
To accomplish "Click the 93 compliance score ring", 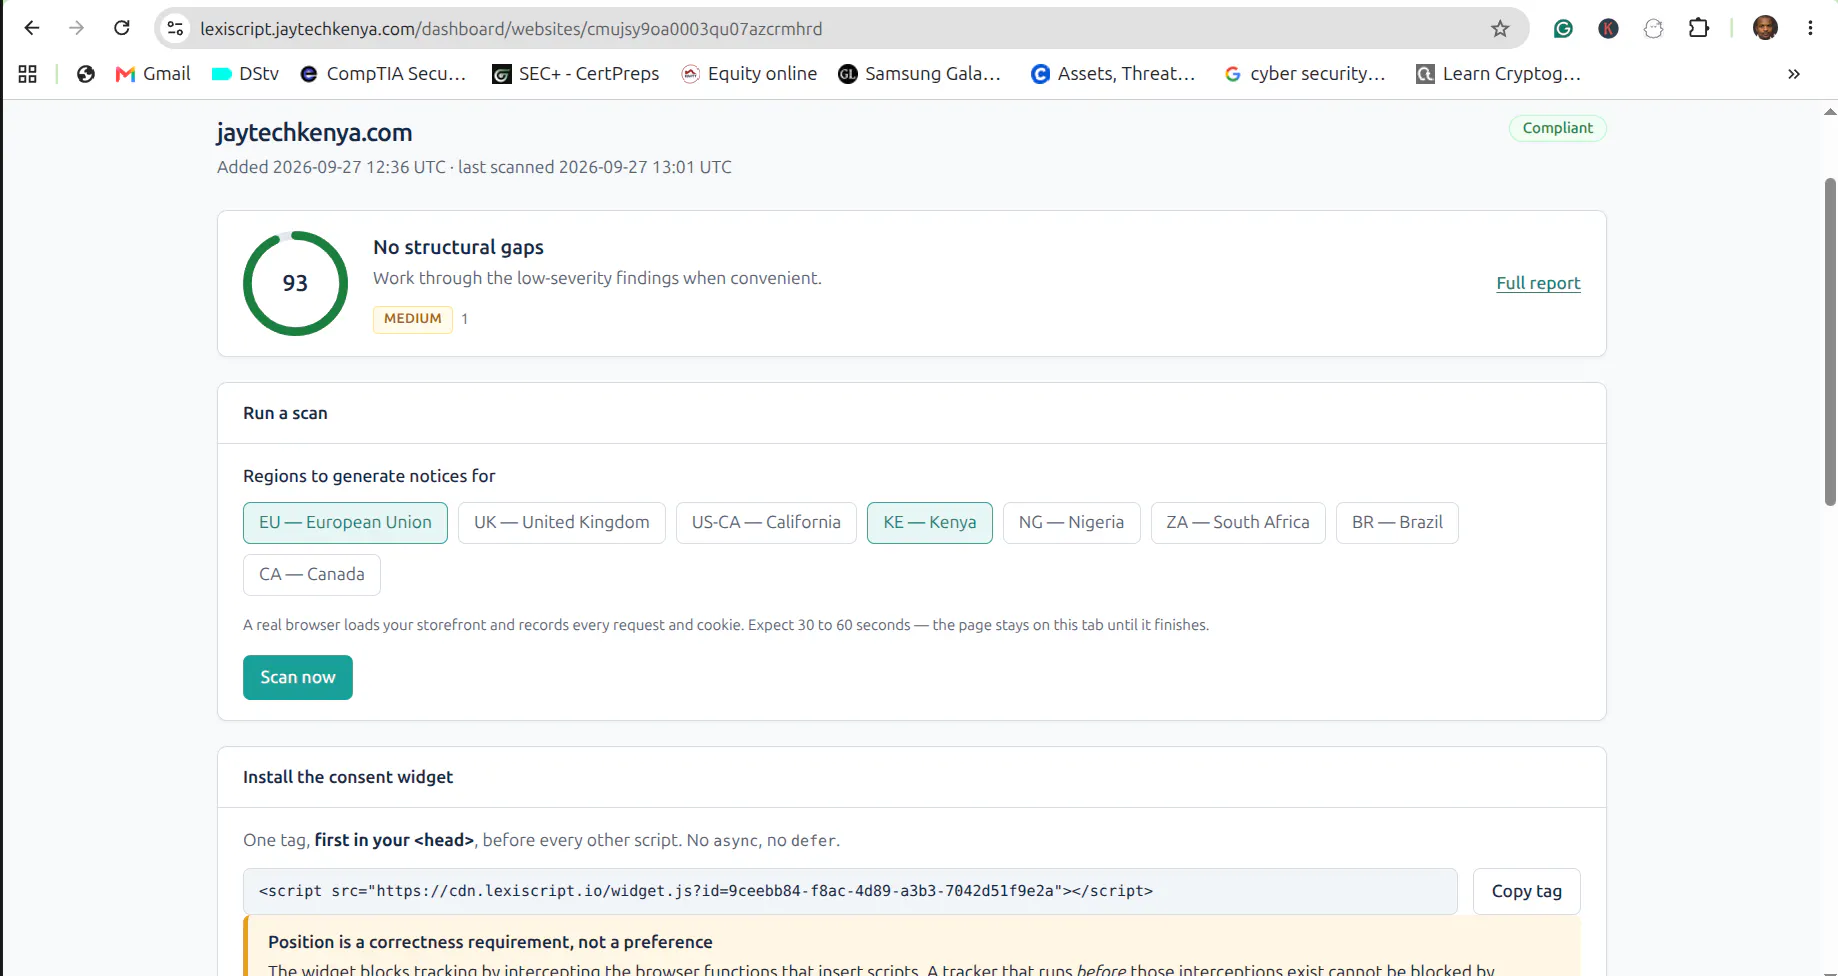I will (x=295, y=283).
